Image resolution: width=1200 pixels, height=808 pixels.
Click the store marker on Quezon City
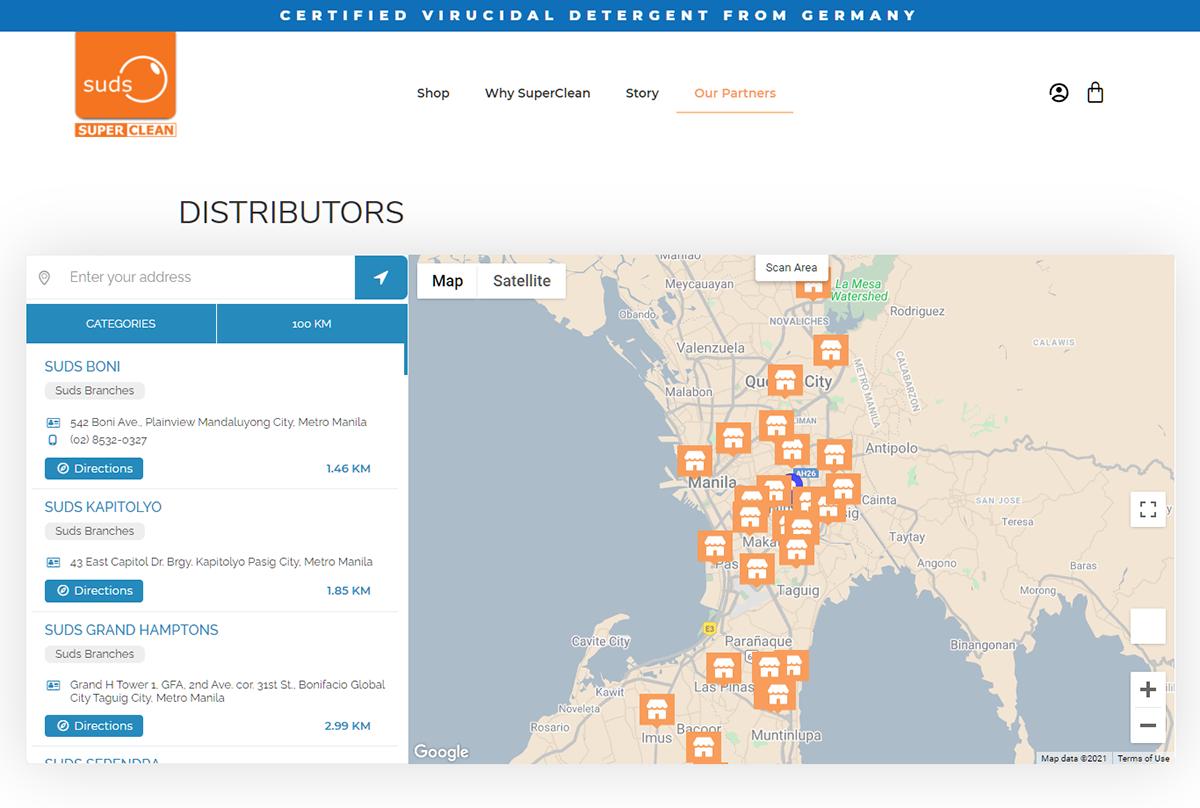[786, 380]
